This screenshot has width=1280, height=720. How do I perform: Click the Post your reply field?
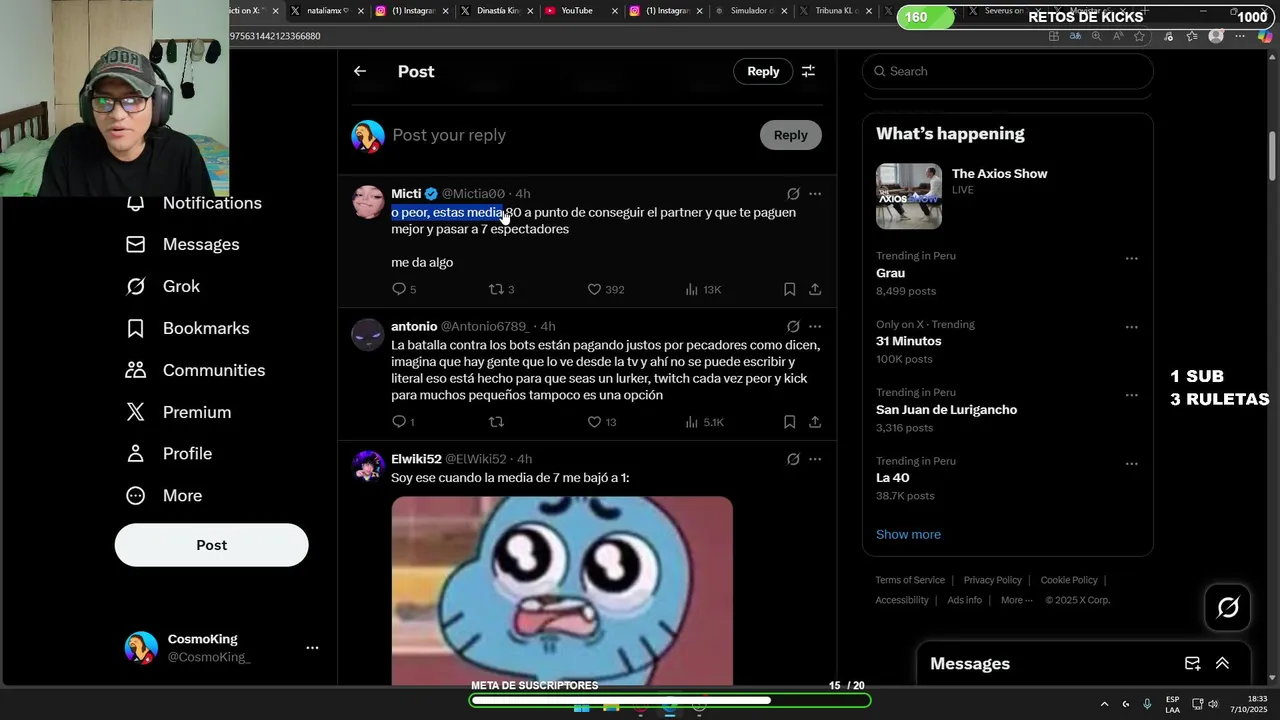pos(570,135)
